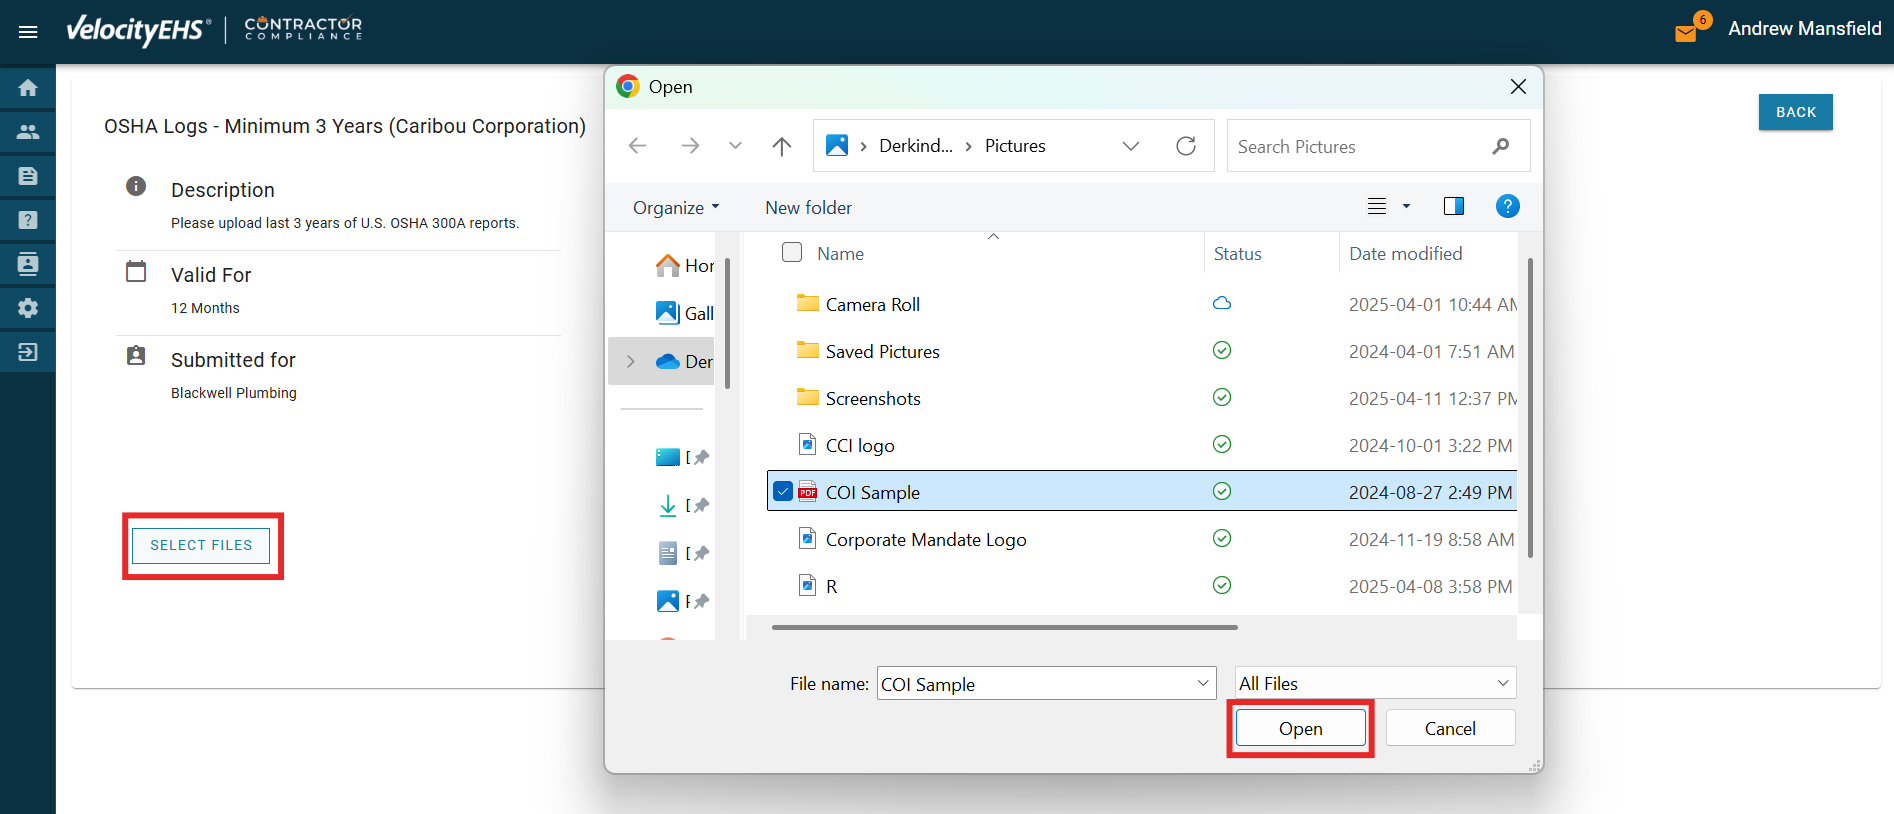Viewport: 1894px width, 814px height.
Task: Toggle the preview pane icon
Action: [x=1453, y=206]
